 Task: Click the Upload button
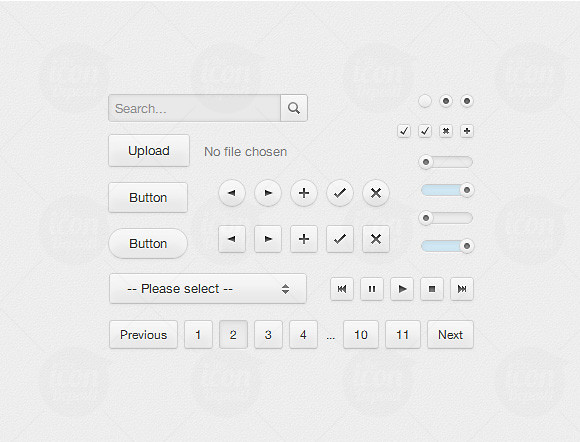[x=149, y=151]
